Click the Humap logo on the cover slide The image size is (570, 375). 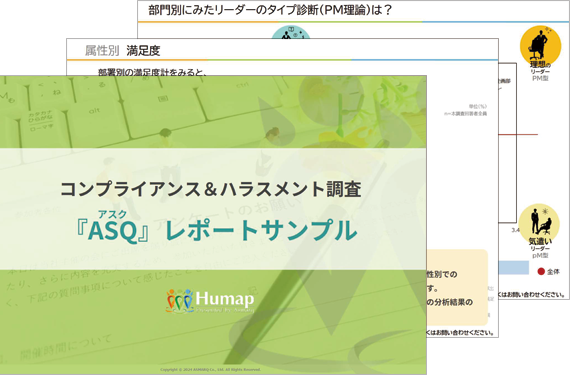210,301
